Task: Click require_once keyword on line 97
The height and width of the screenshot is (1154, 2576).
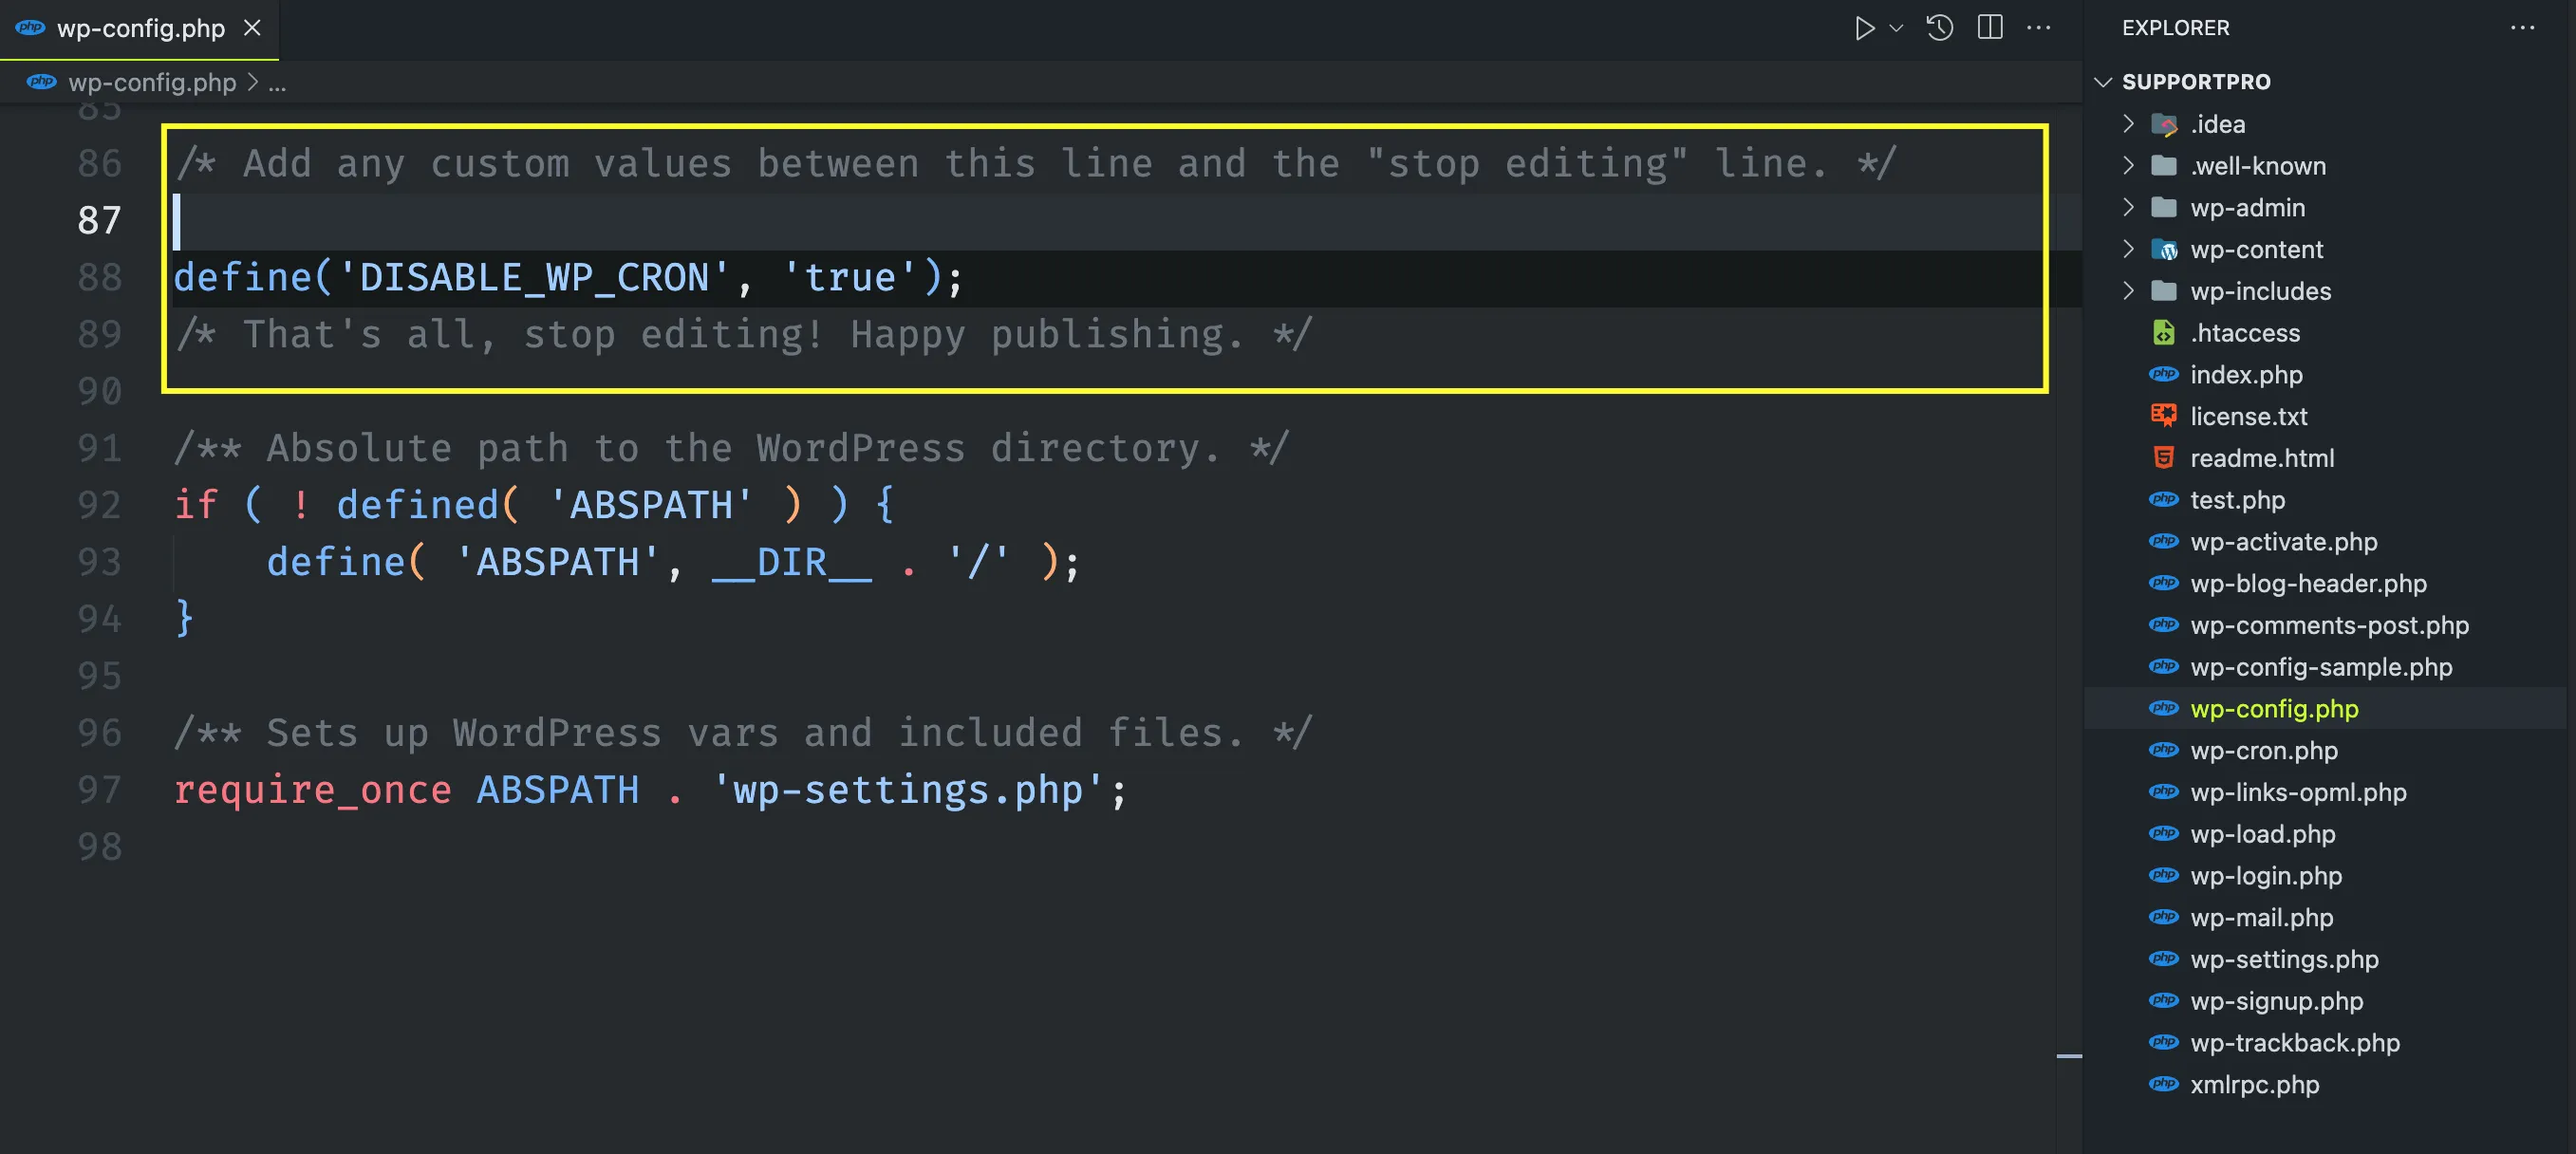Action: [312, 790]
